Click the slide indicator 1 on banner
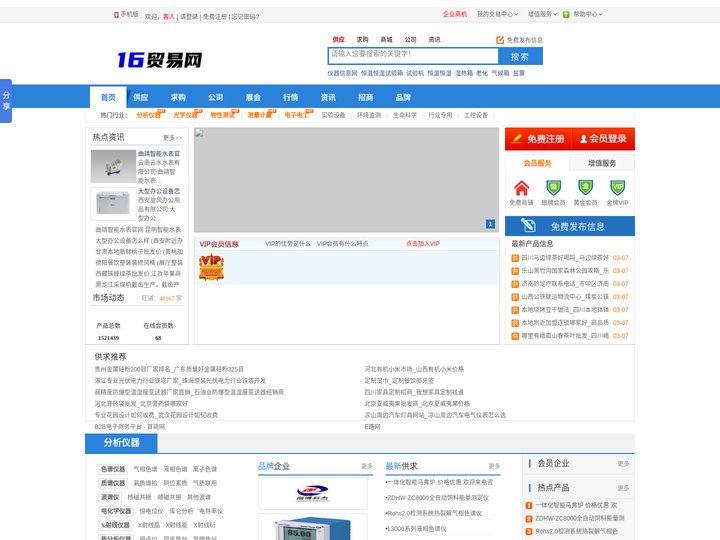This screenshot has height=540, width=720. point(490,224)
